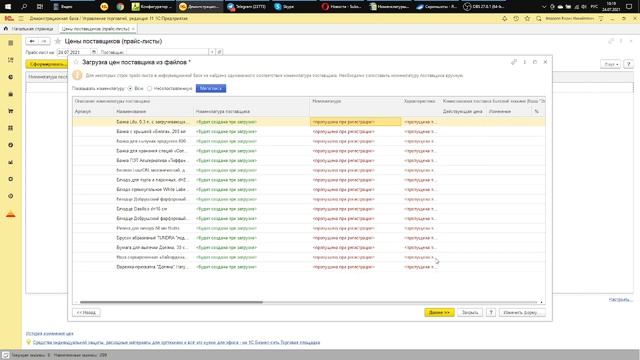This screenshot has width=640, height=360.
Task: Select the highlighted first row's "Номенклатура" cell
Action: pos(356,122)
